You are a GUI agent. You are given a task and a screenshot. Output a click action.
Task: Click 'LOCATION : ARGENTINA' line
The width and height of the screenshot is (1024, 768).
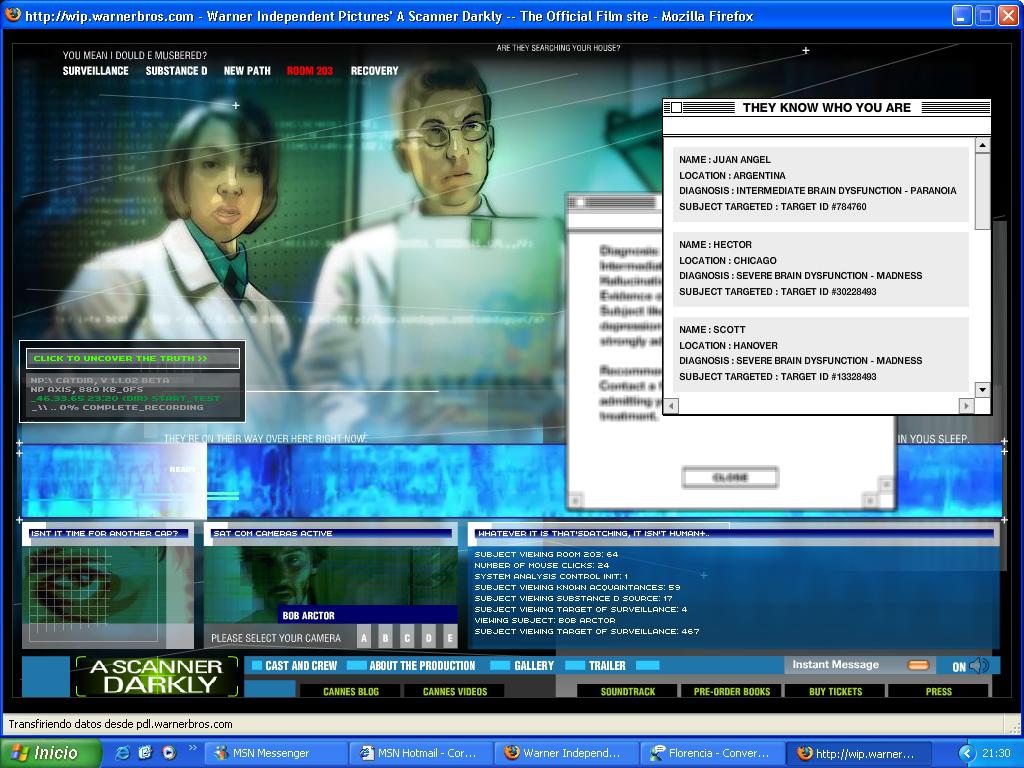coord(732,175)
